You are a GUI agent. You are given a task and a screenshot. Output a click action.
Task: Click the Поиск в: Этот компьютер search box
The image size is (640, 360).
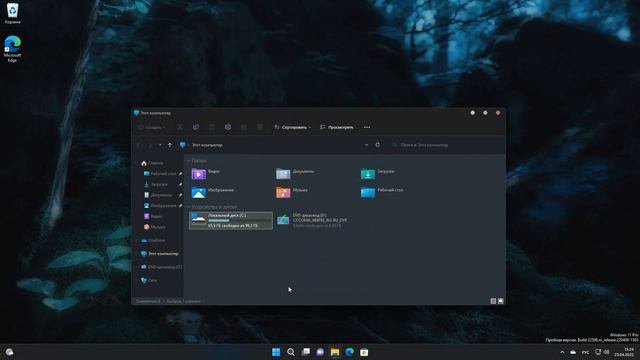446,145
